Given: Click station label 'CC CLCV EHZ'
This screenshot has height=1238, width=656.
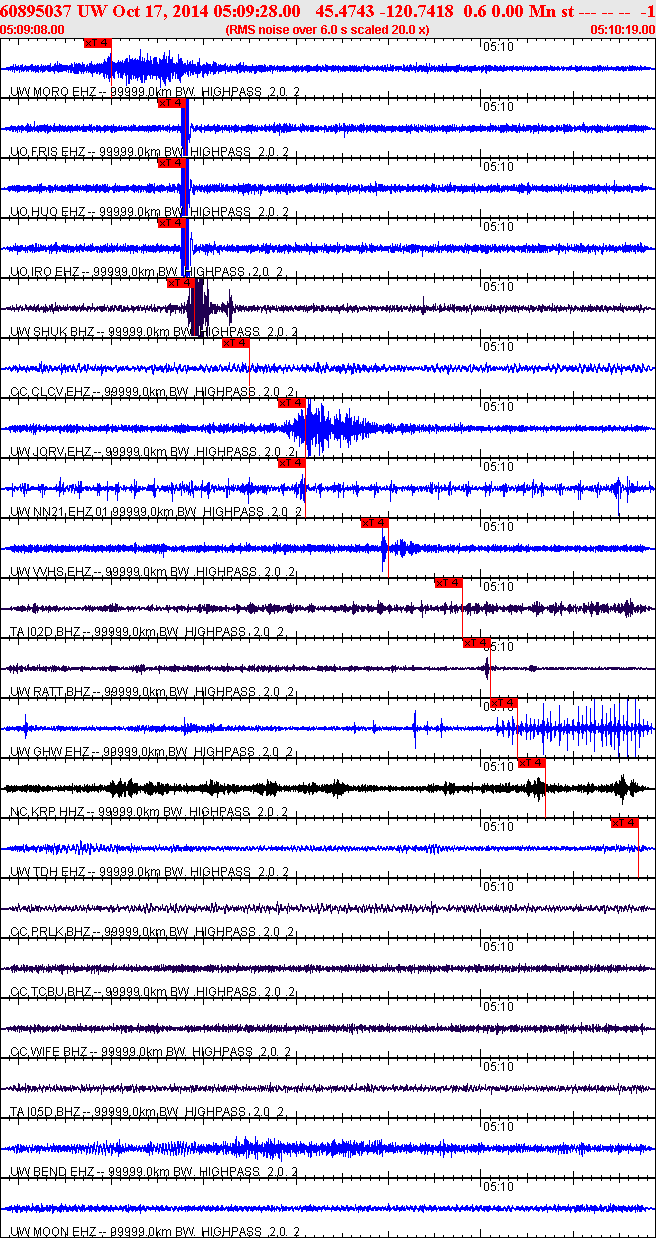Looking at the screenshot, I should [48, 391].
